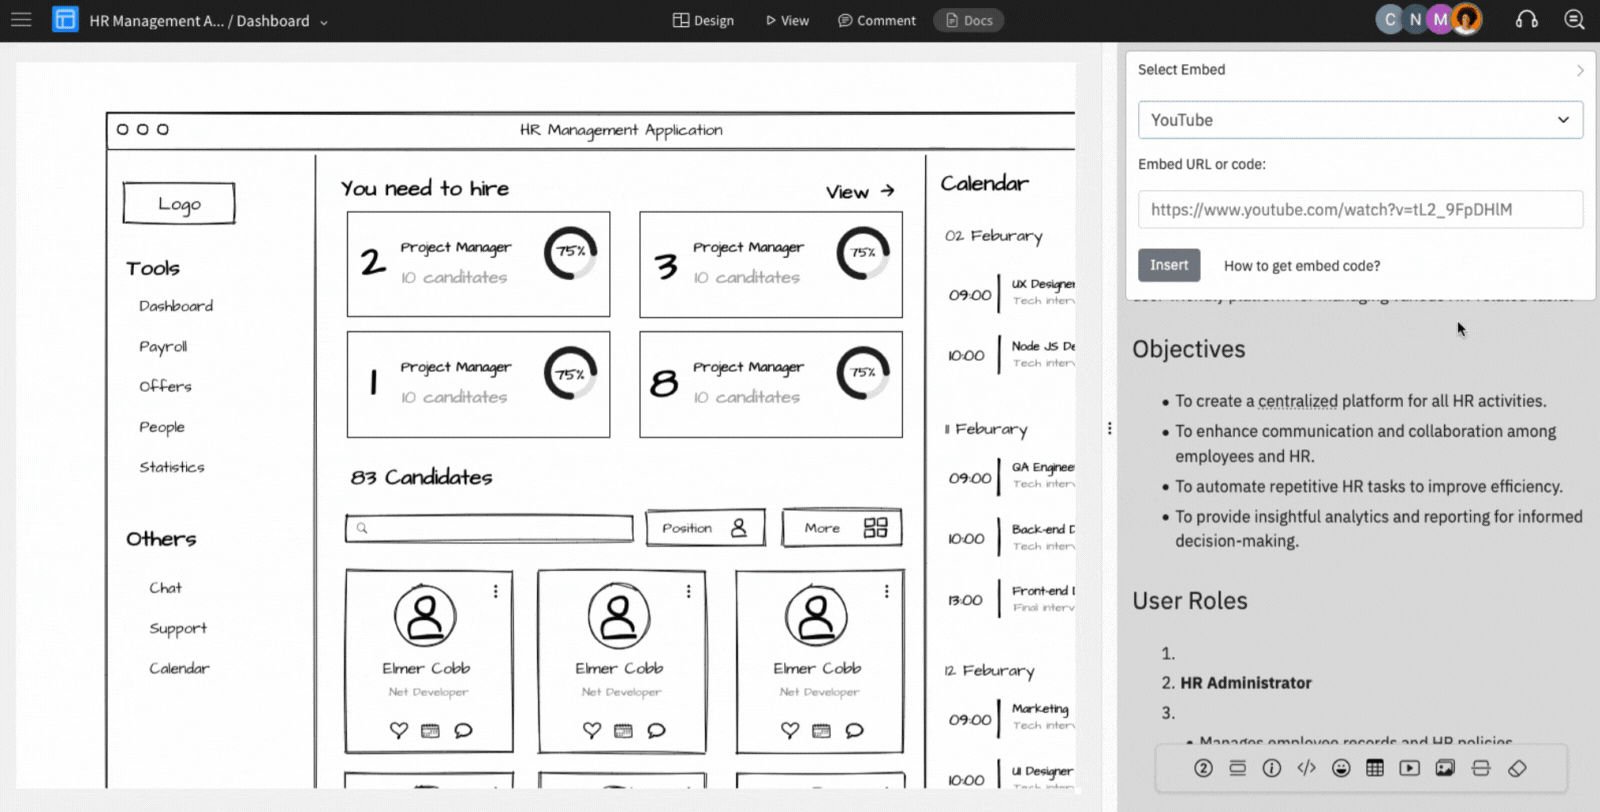
Task: Select Statistics in wireframe Tools menu
Action: [172, 467]
